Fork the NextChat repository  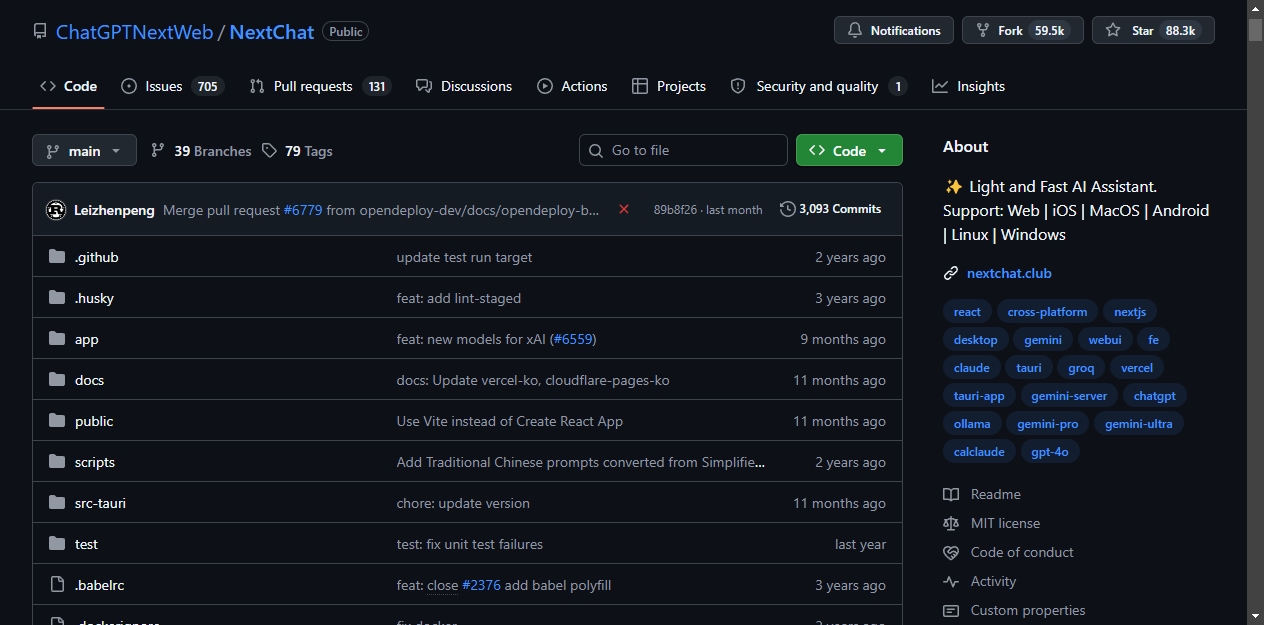pos(1023,31)
